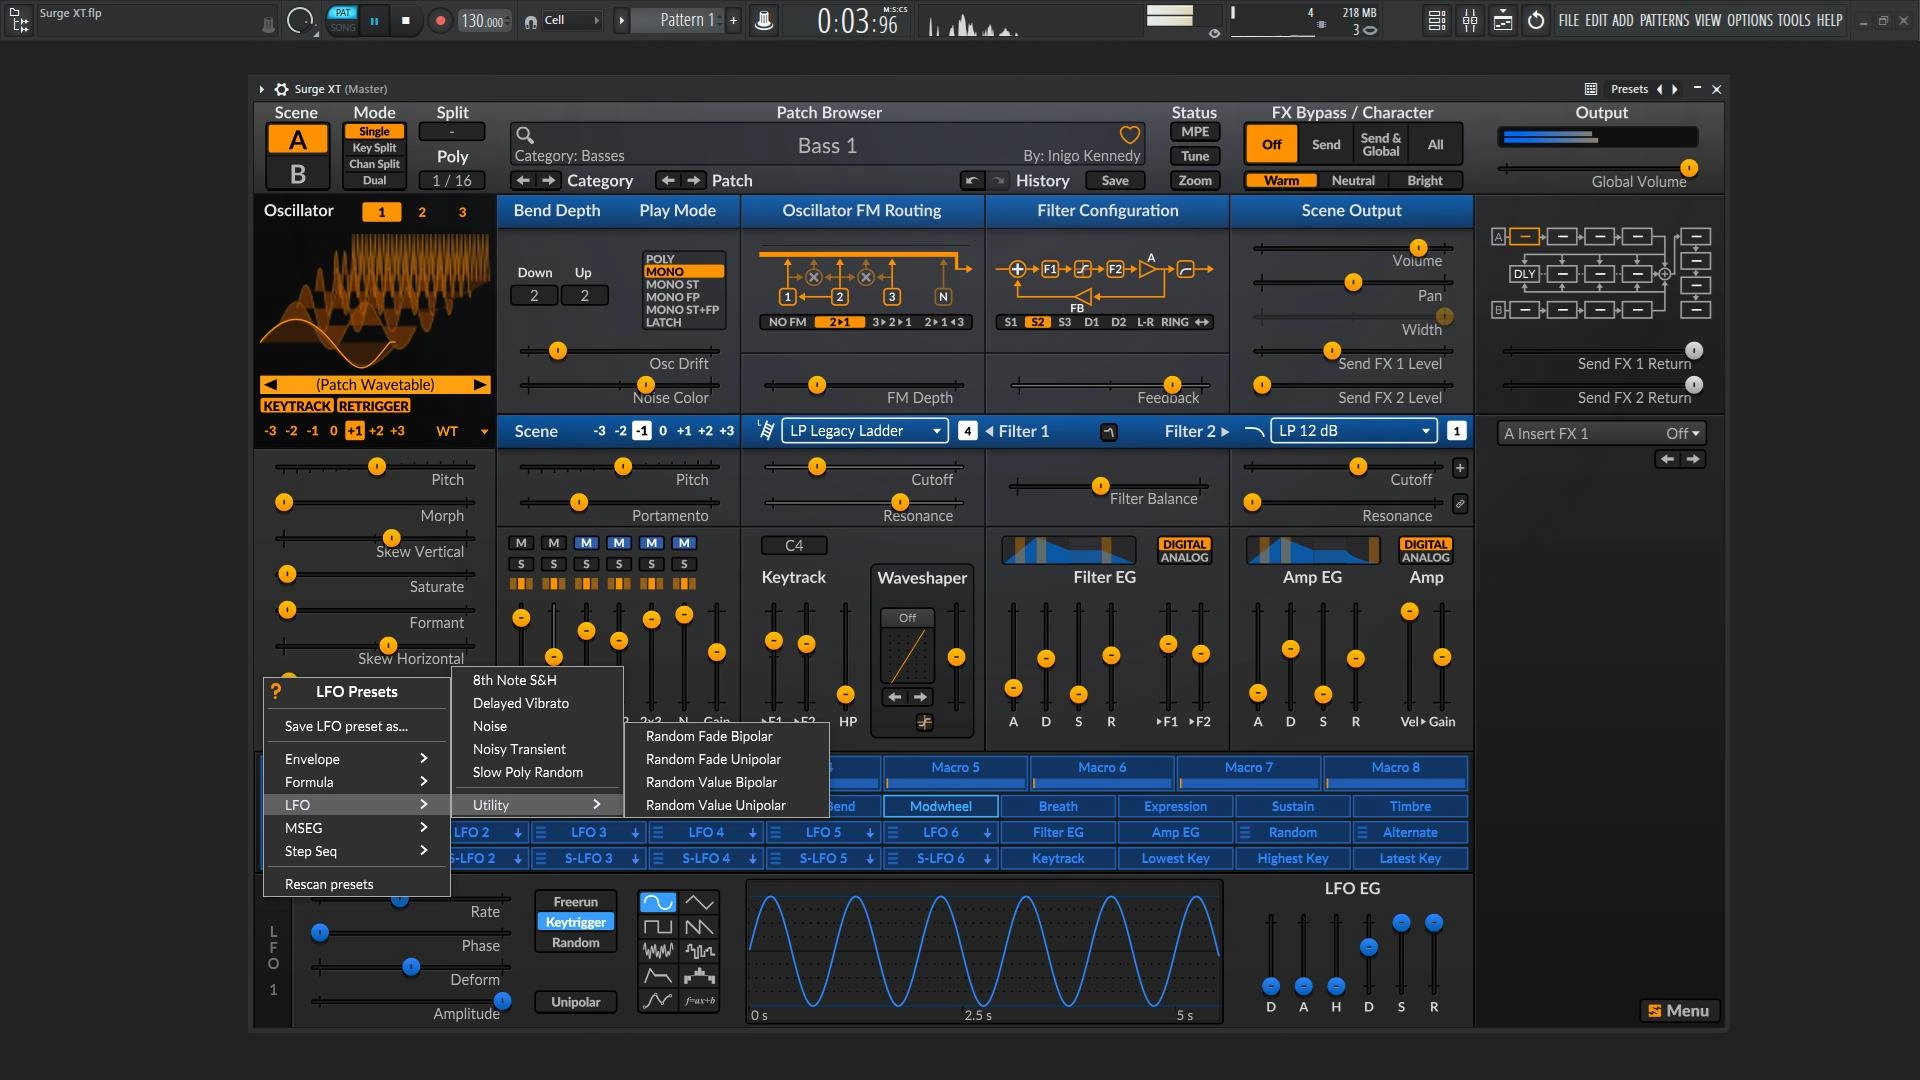
Task: Open the A Insert FX 1 dropdown
Action: pos(1601,434)
